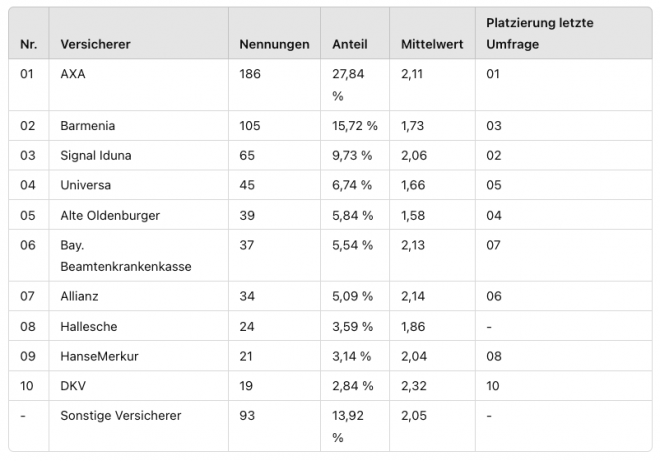The width and height of the screenshot is (660, 461).
Task: Click the Universa insurer entry
Action: tap(85, 185)
